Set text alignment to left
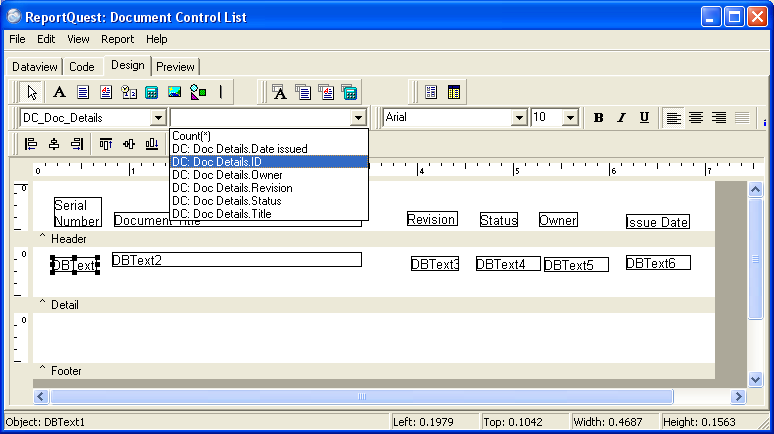774x434 pixels. pyautogui.click(x=673, y=118)
